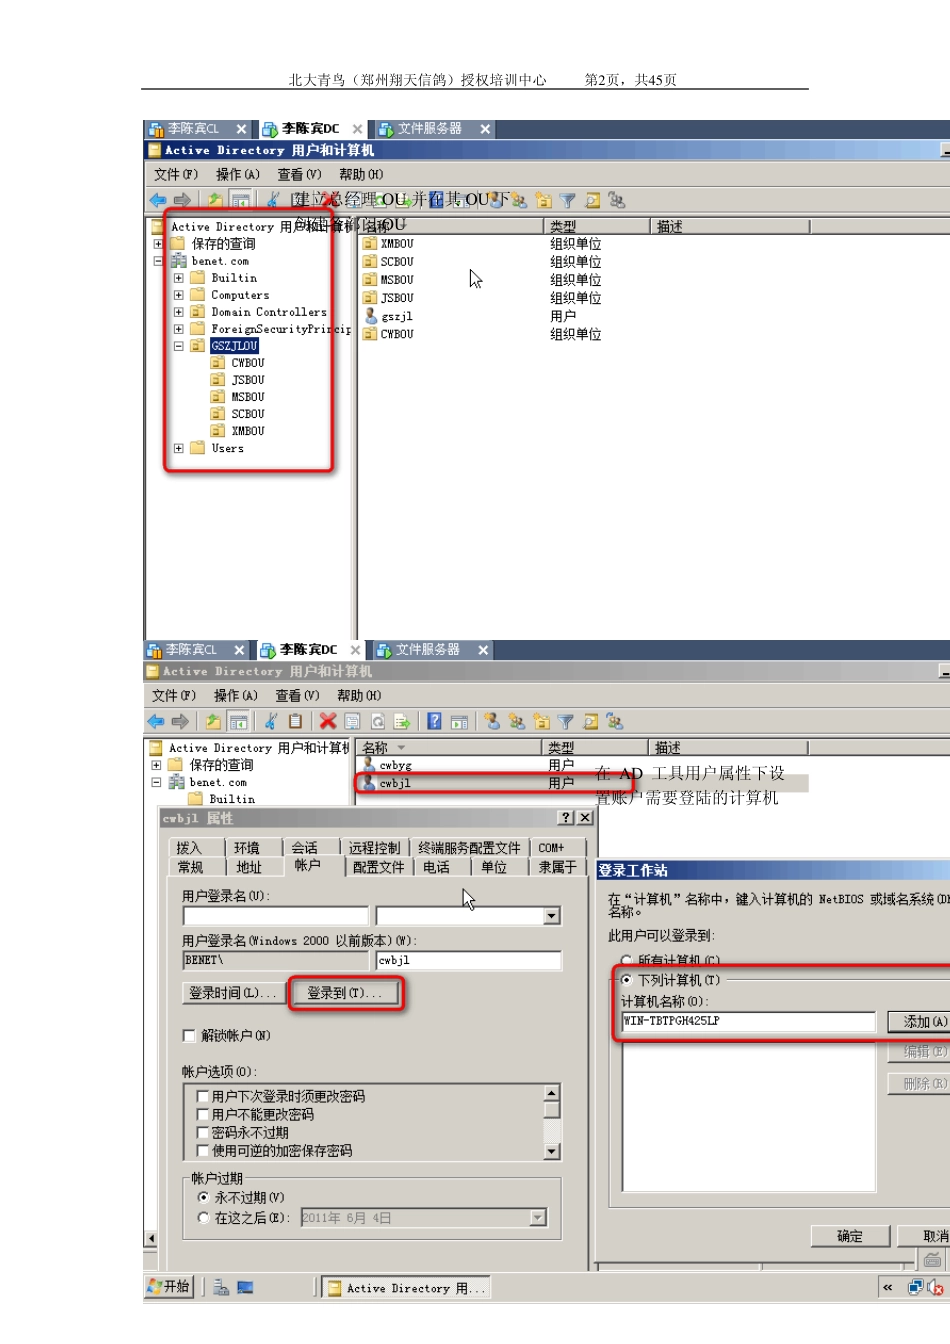Click 添加(A) button in 登录工作站 dialog
The image size is (950, 1344).
click(919, 1021)
